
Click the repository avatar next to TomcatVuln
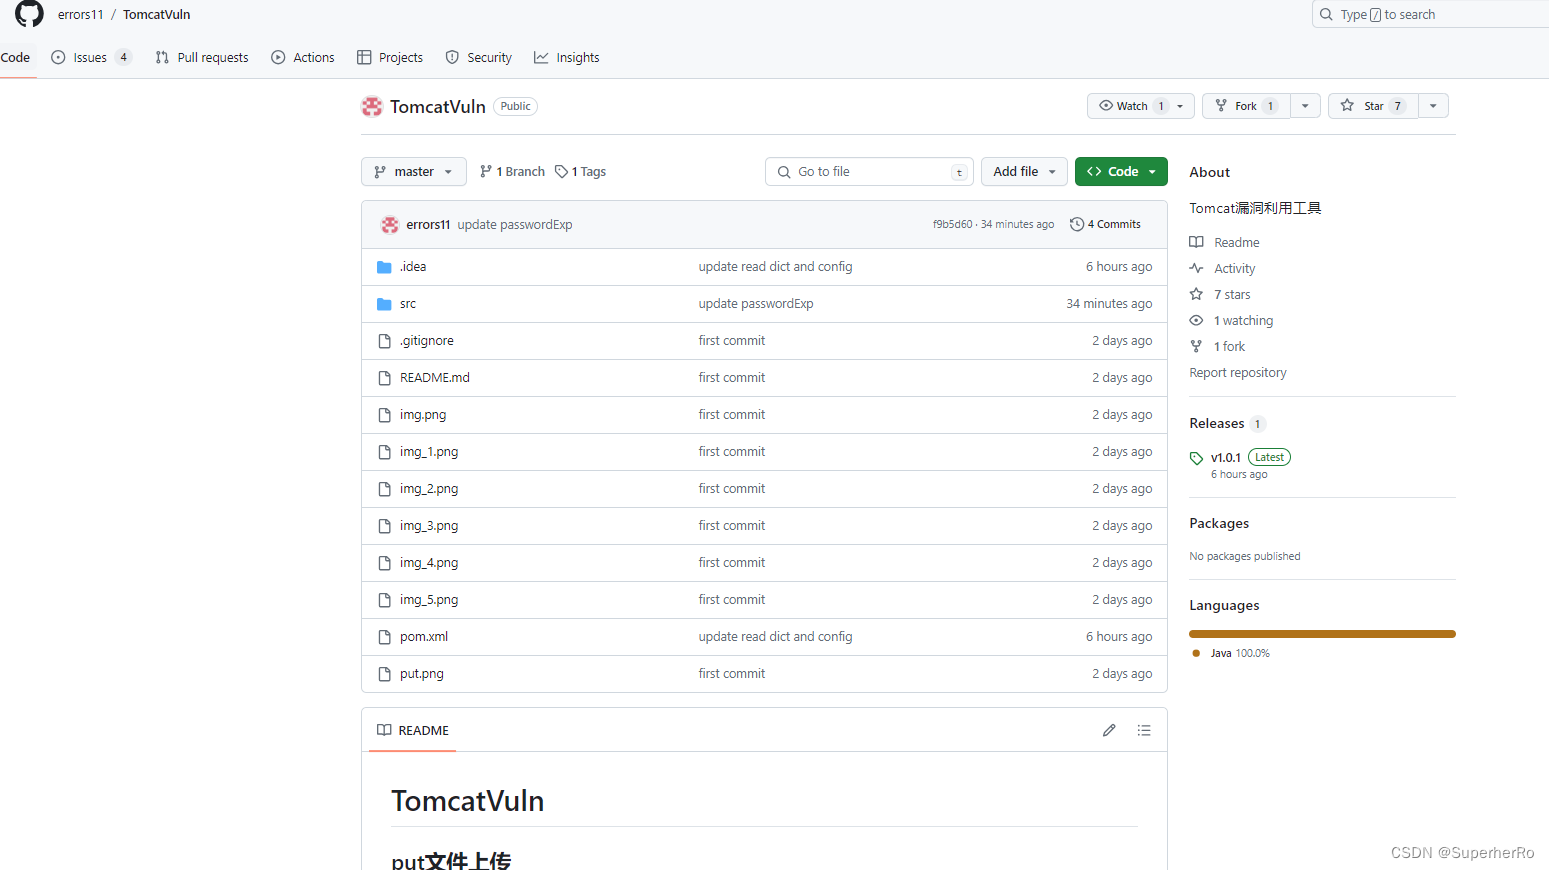[x=371, y=105]
